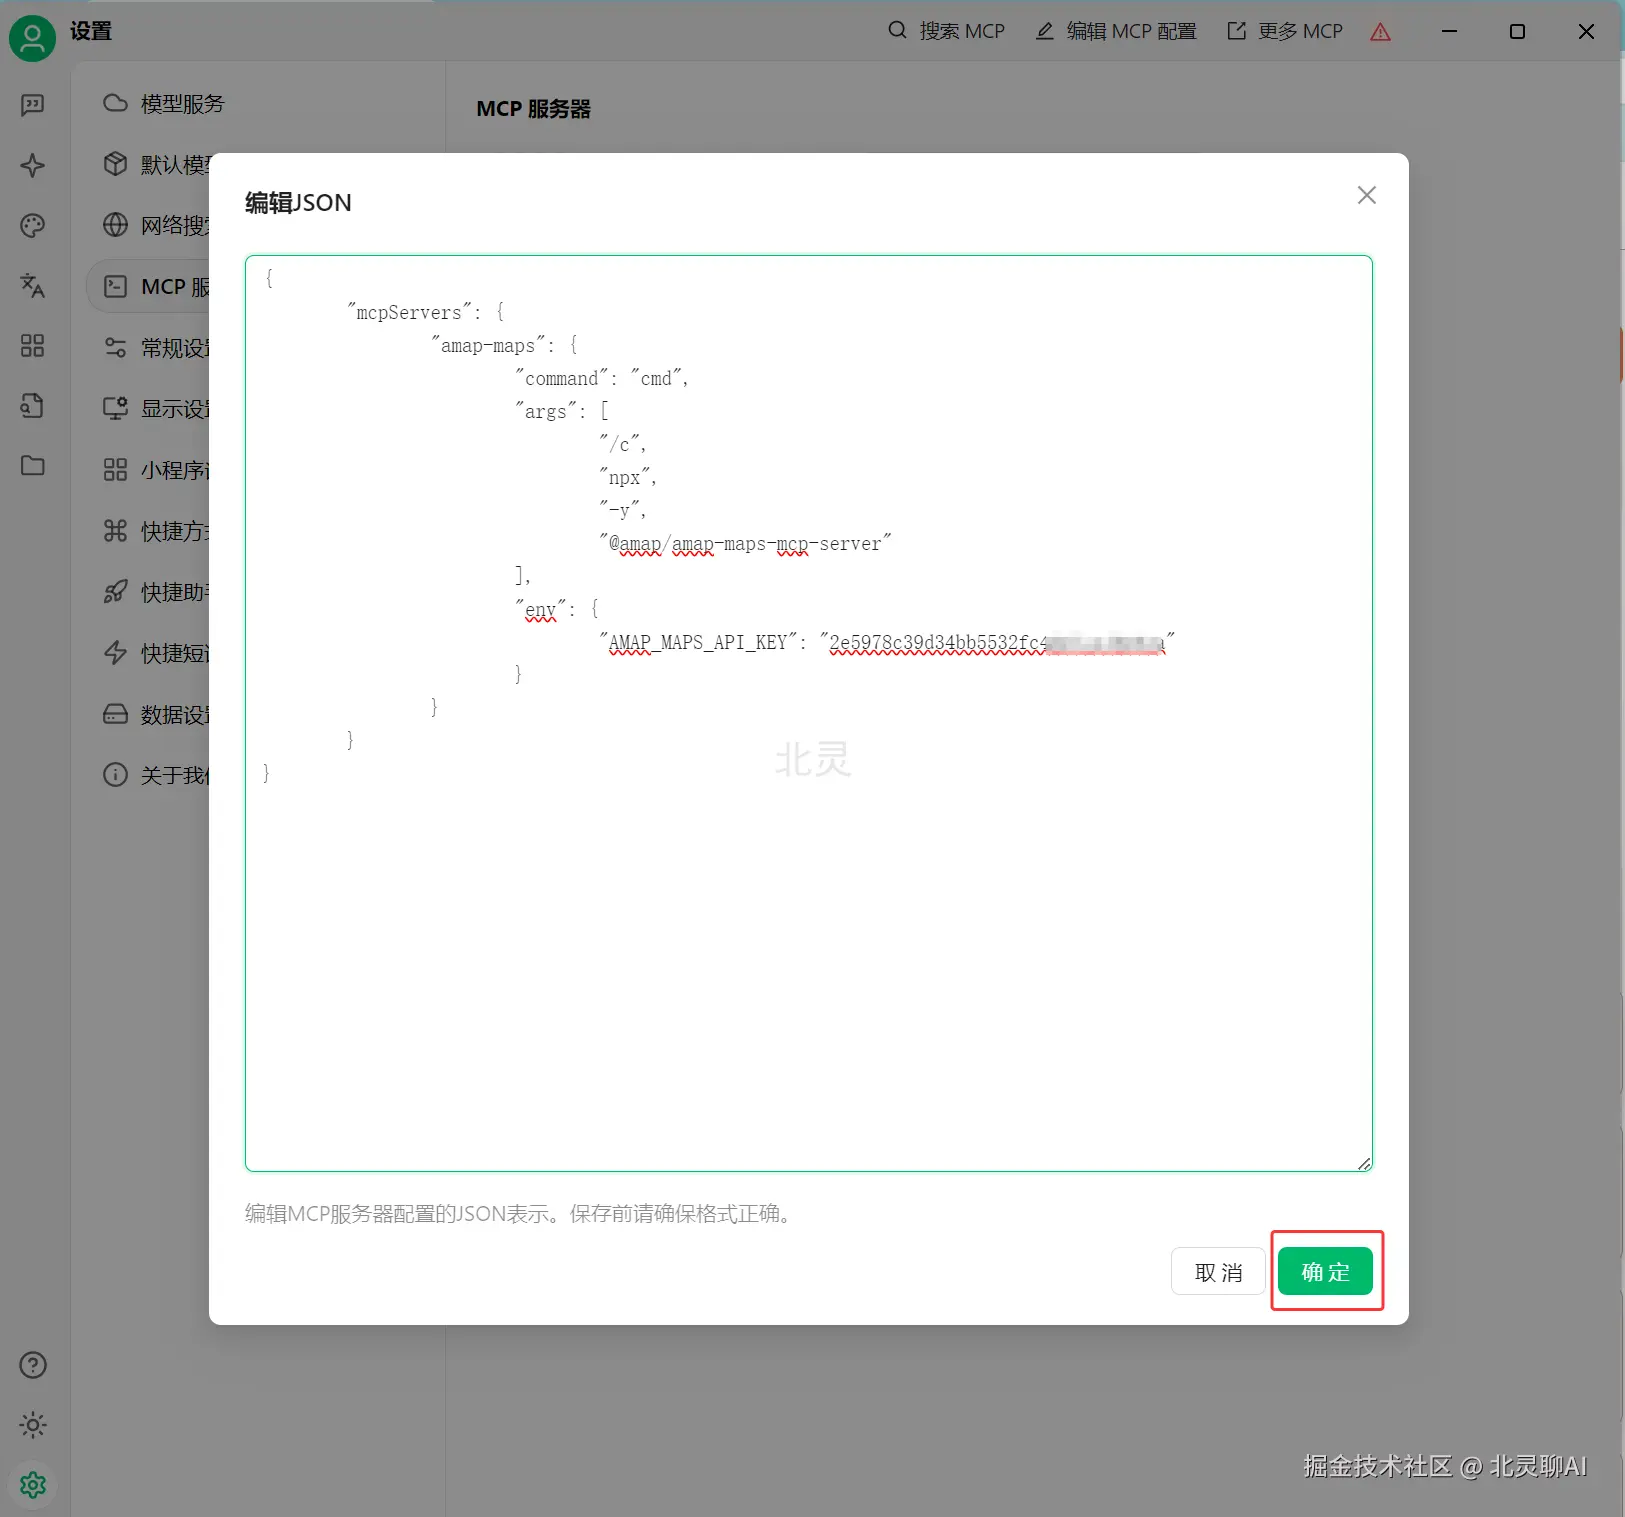
Task: Toggle the sun theme icon
Action: click(33, 1425)
